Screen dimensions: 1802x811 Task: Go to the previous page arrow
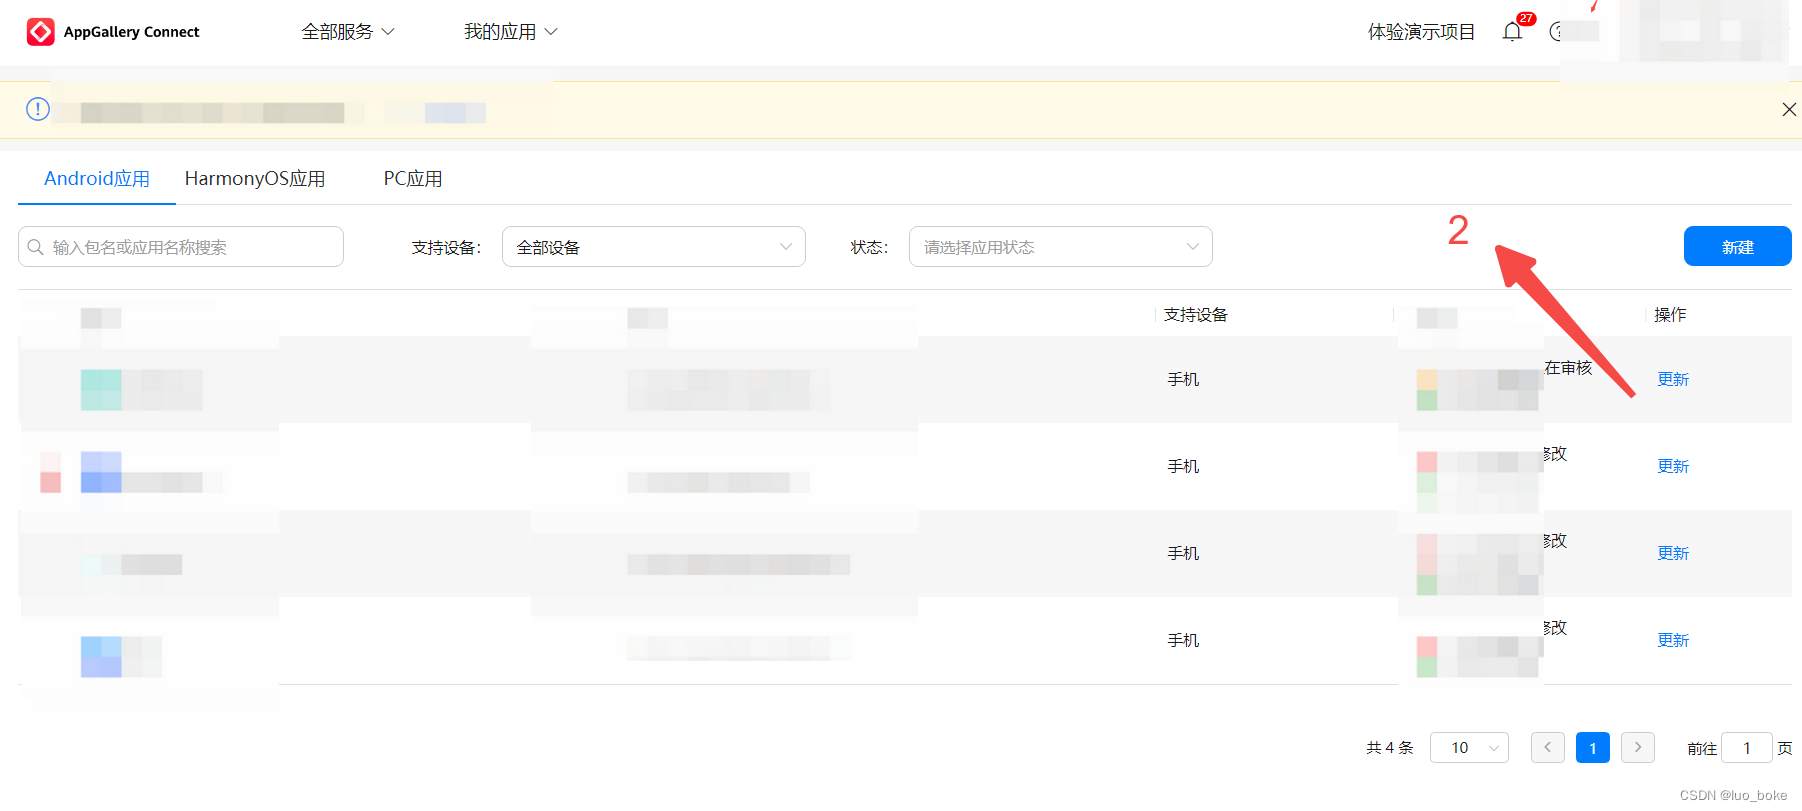pos(1548,748)
